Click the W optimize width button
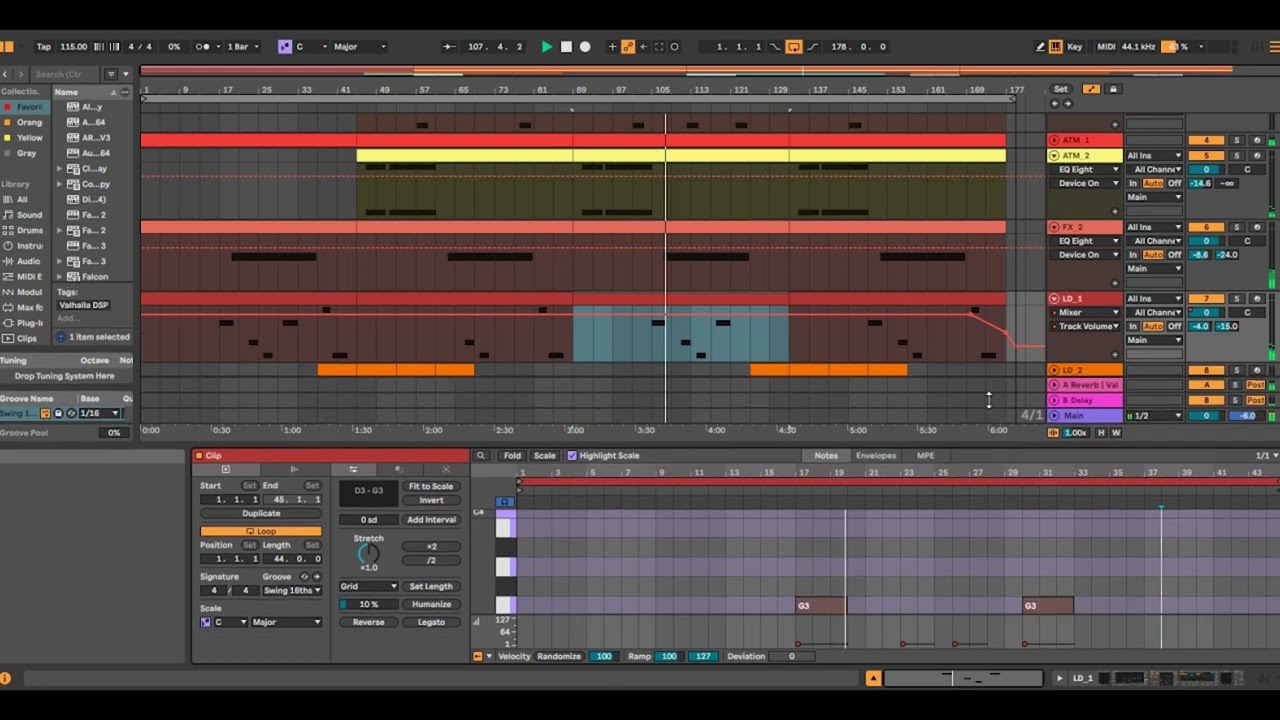 tap(1116, 433)
